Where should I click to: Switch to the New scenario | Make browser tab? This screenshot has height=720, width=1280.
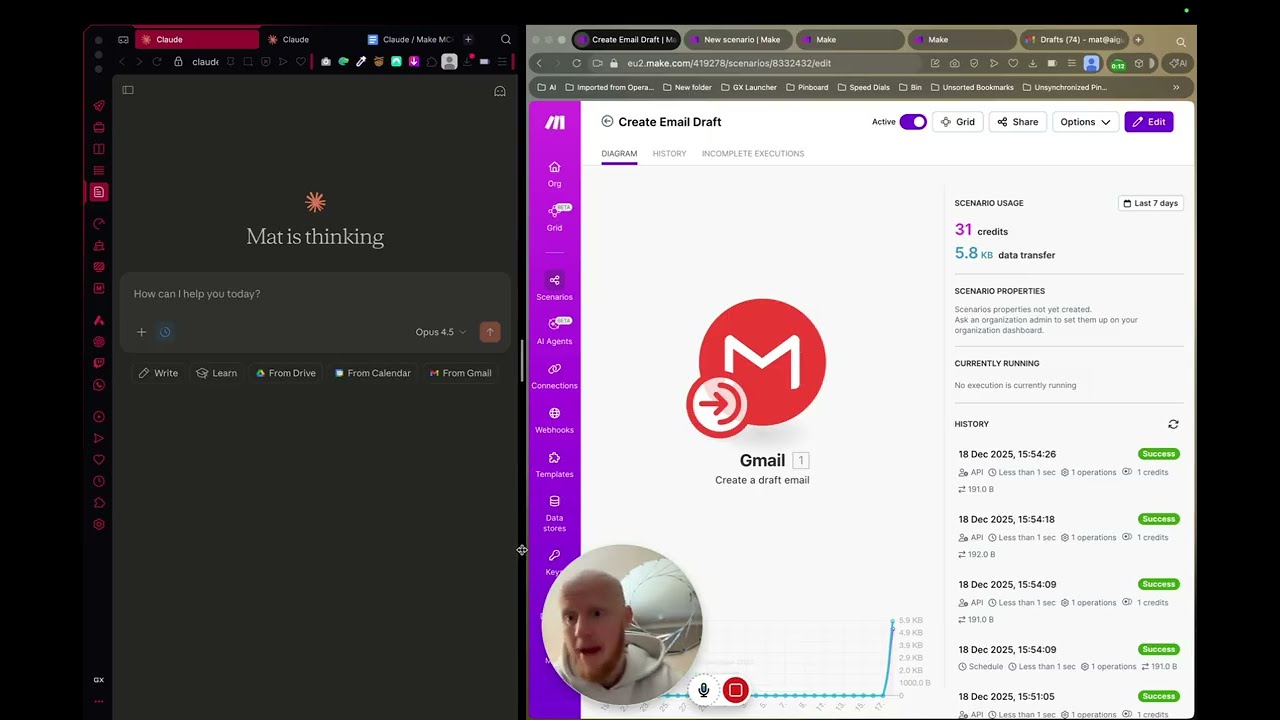pos(738,40)
